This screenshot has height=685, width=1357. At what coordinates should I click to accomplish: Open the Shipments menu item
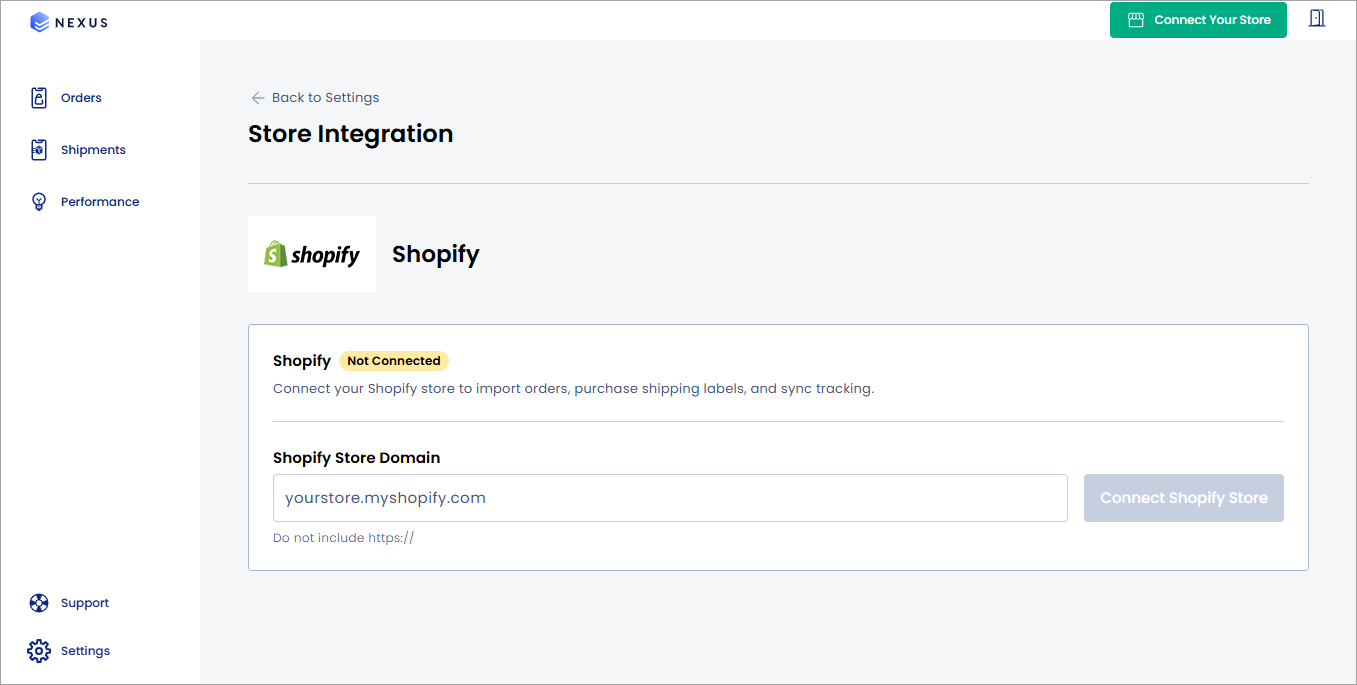pyautogui.click(x=93, y=150)
